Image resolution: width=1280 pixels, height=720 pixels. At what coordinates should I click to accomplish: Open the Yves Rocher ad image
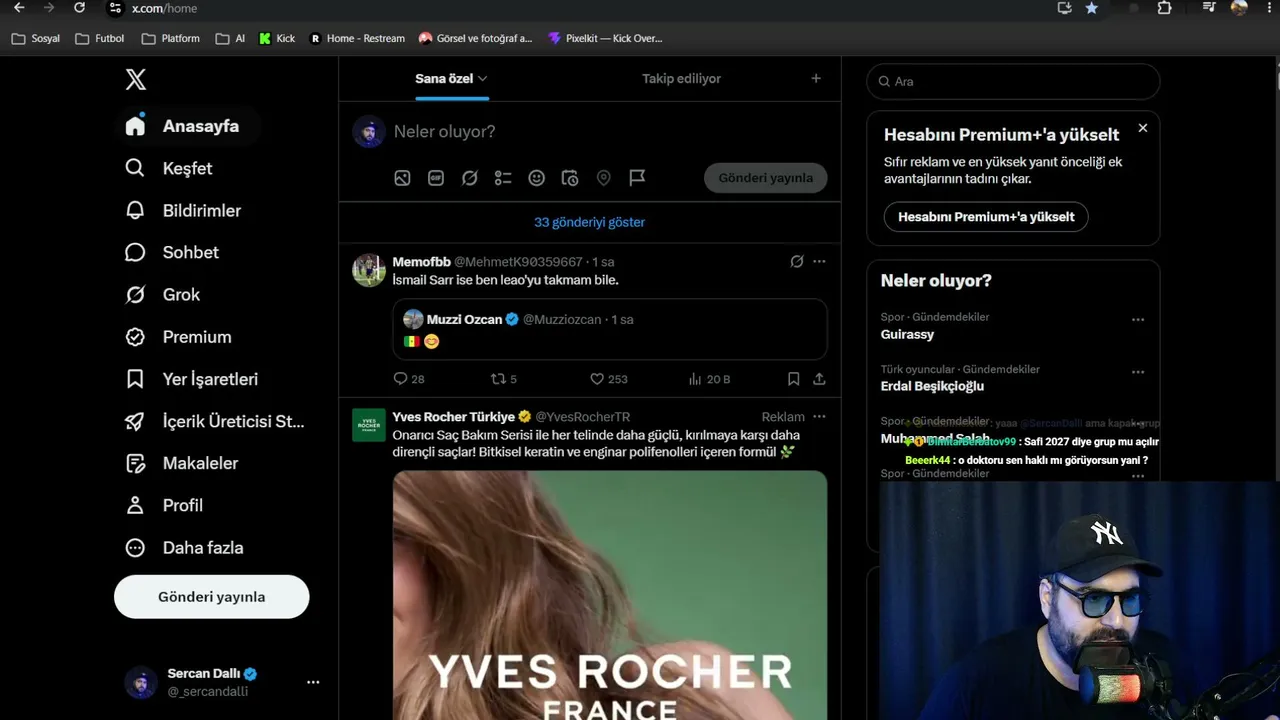coord(610,595)
